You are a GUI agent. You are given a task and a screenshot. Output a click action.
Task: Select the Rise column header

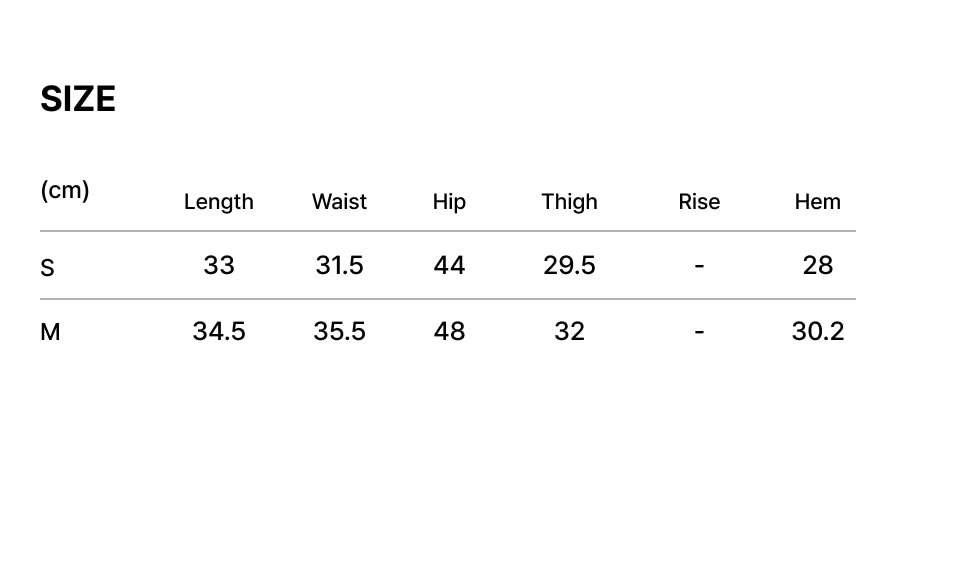[699, 202]
